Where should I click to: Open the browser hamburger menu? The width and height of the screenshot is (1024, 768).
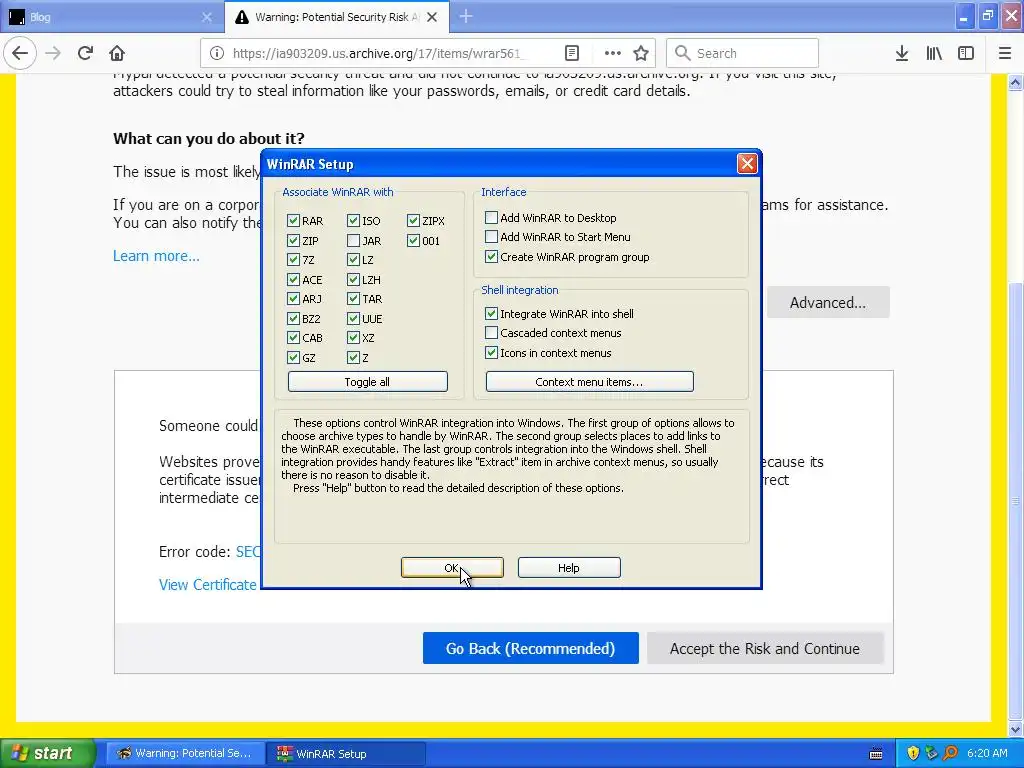[1005, 53]
